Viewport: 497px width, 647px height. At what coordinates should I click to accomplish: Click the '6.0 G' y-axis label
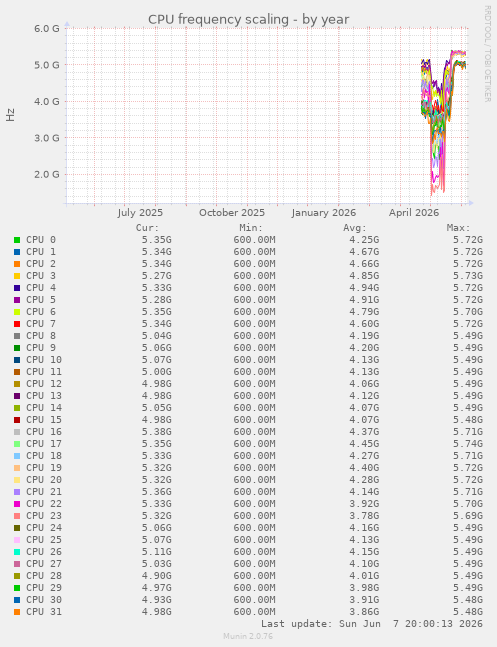click(x=47, y=28)
